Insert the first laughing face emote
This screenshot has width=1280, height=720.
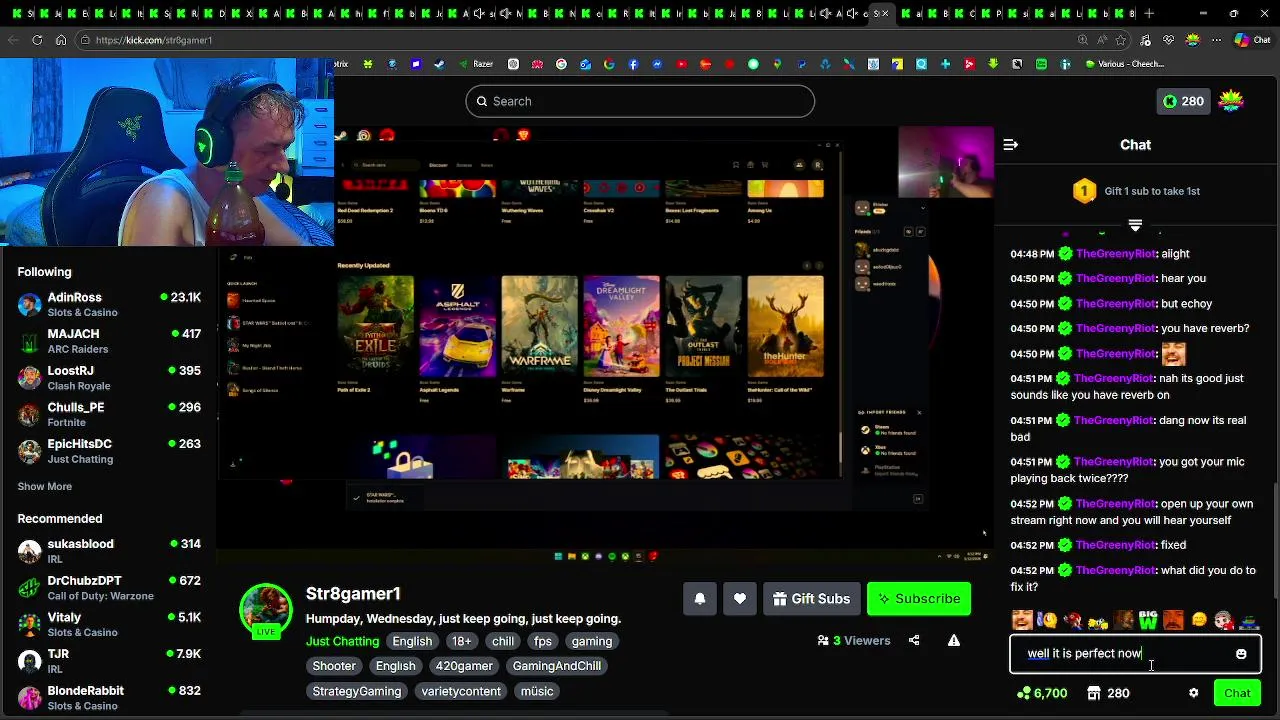pyautogui.click(x=1022, y=621)
